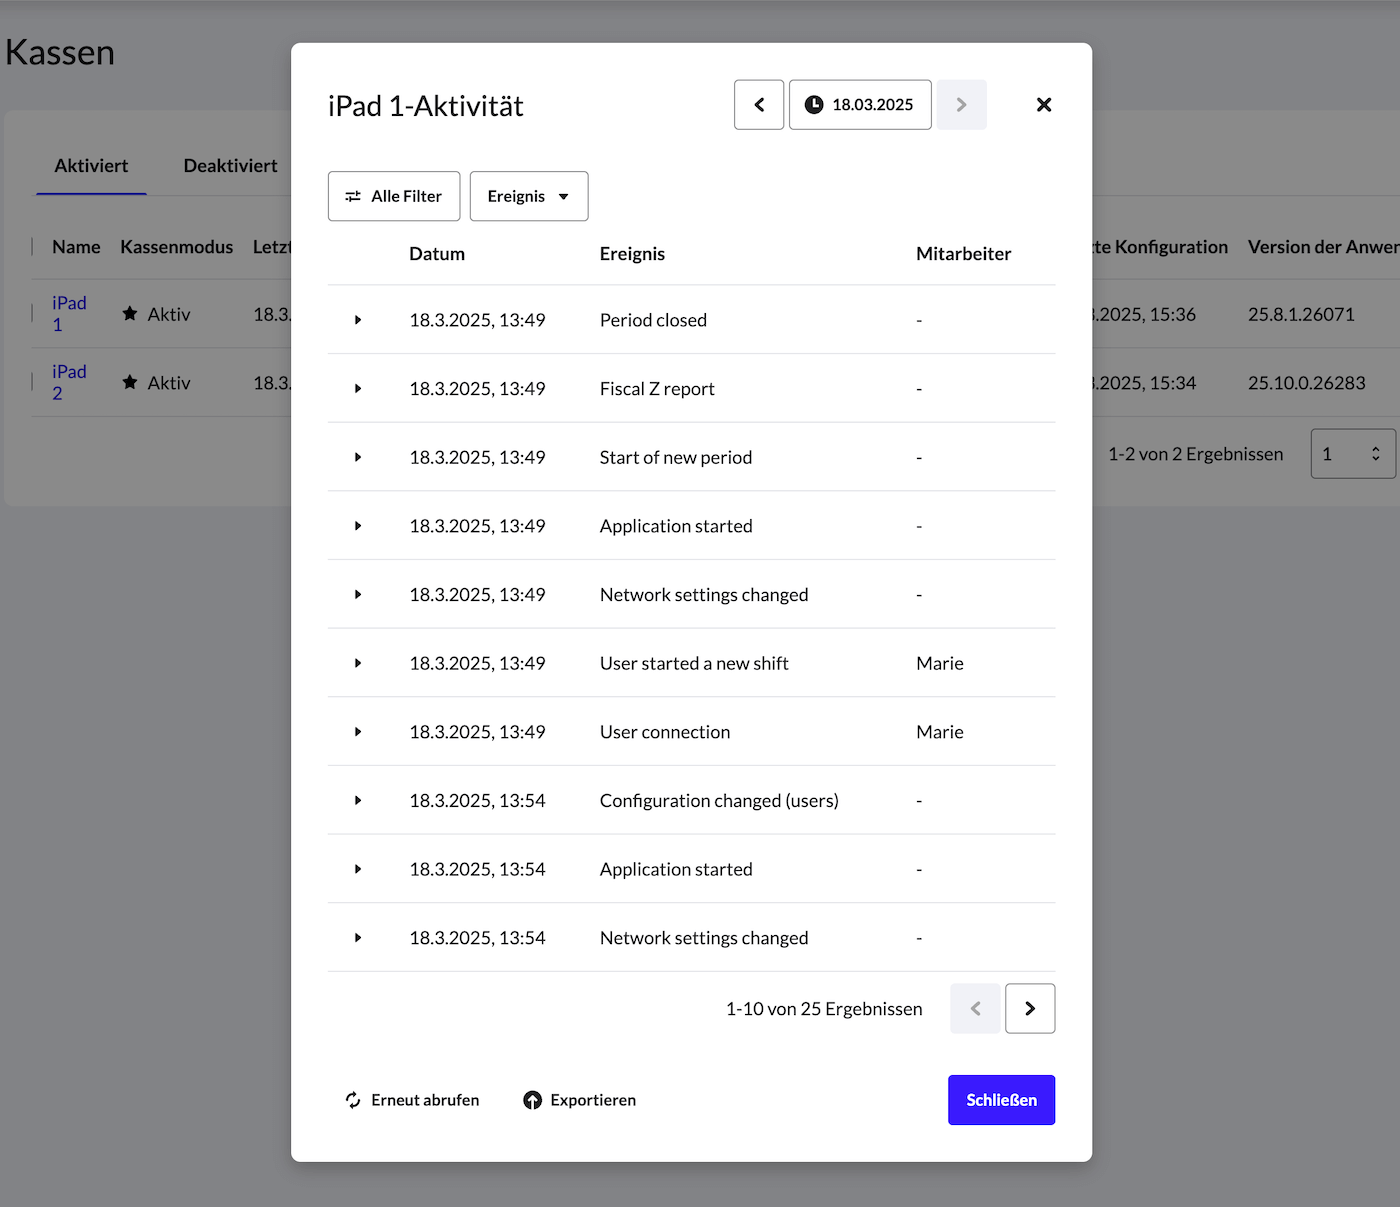Expand the Start of new period row

[x=358, y=457]
